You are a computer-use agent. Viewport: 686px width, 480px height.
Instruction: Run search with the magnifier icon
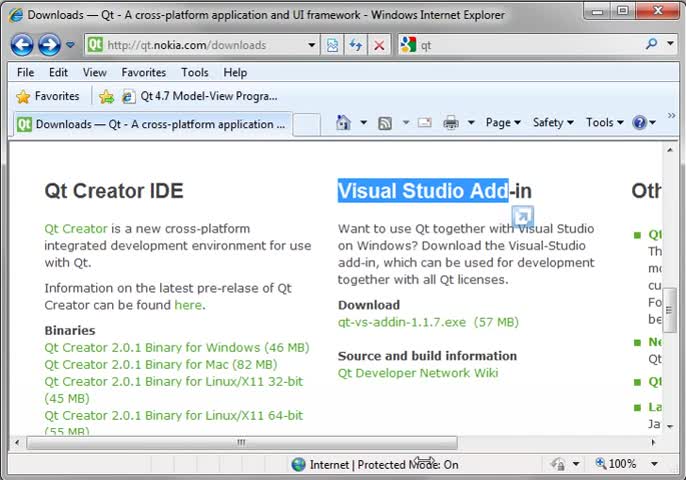click(x=651, y=44)
